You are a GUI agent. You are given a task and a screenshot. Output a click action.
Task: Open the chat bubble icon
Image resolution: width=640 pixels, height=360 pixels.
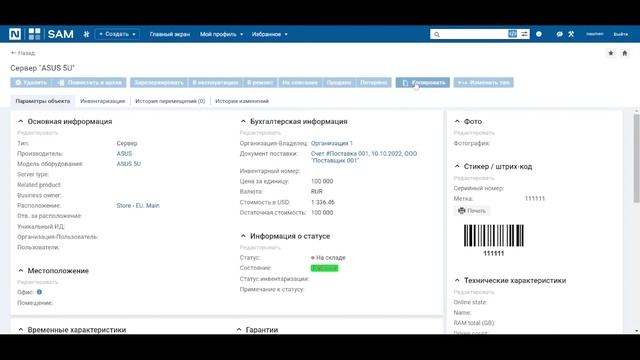point(559,34)
